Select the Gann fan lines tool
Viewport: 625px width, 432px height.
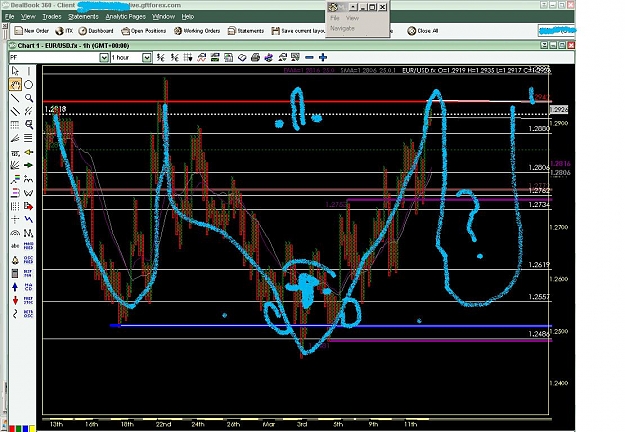(x=15, y=165)
